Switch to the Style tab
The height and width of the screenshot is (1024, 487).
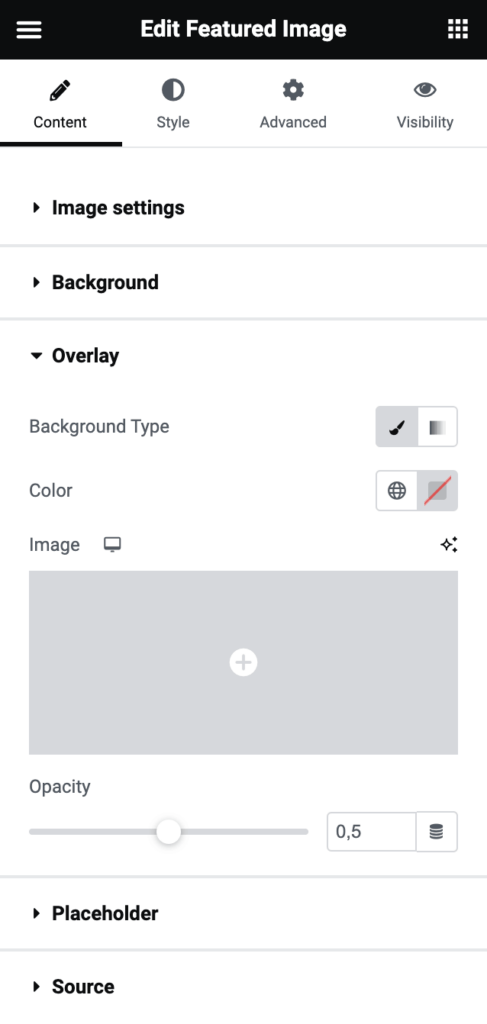coord(173,103)
